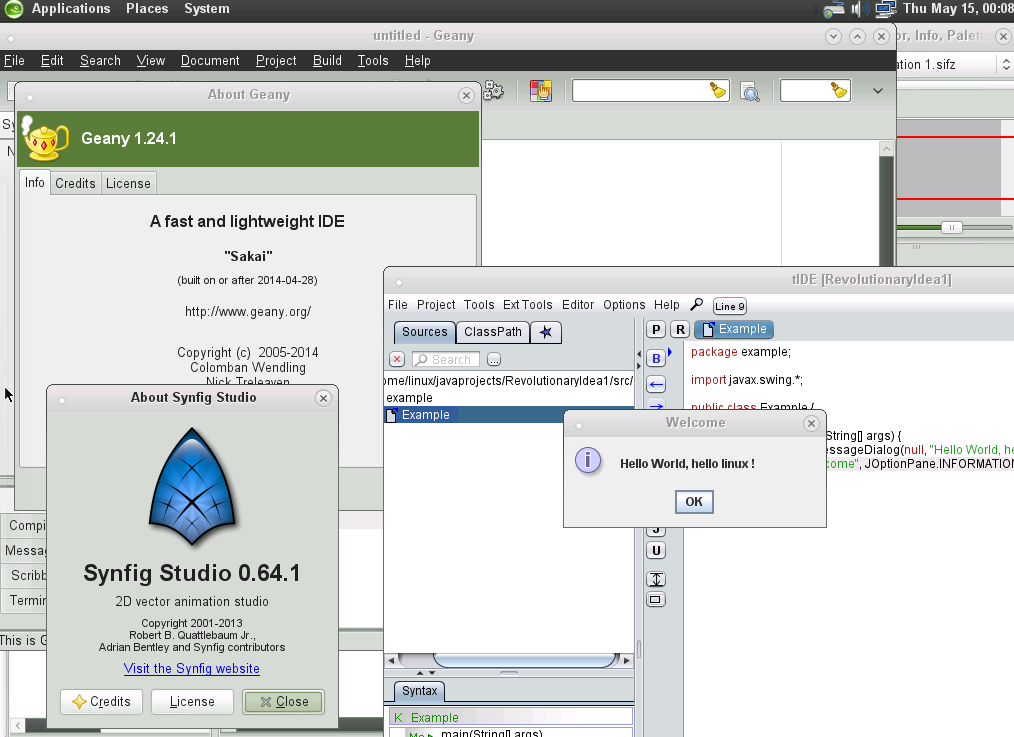
Task: Click the down arrow on the Syntax panel divider
Action: [432, 673]
